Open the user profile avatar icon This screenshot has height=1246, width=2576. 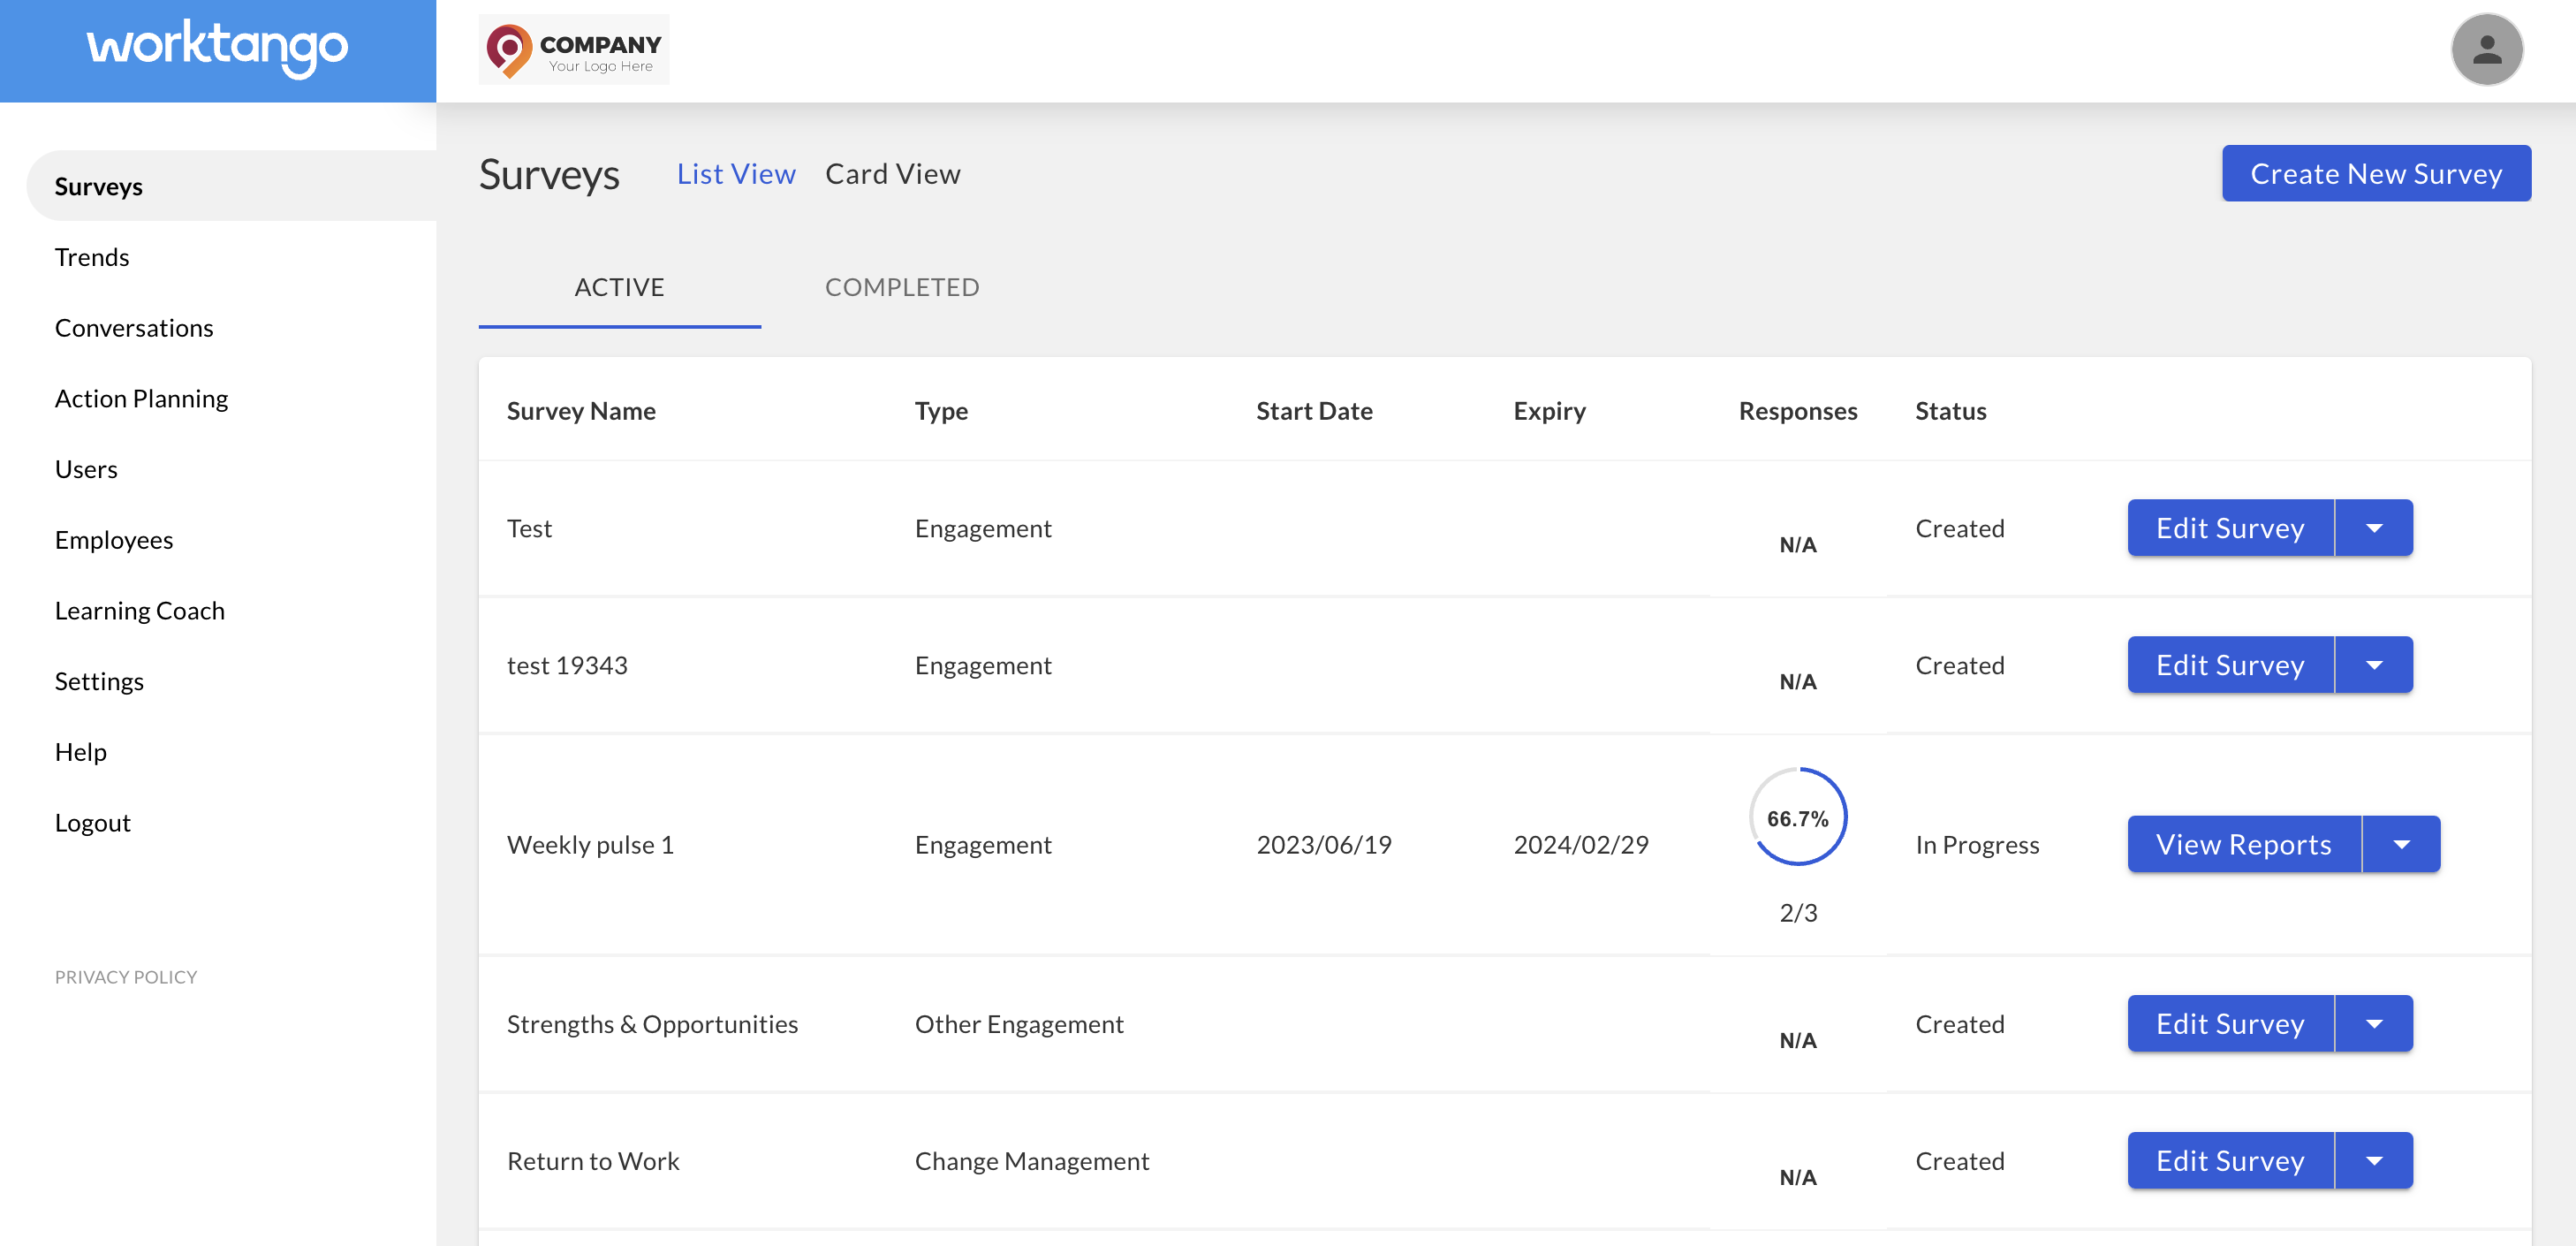point(2486,49)
